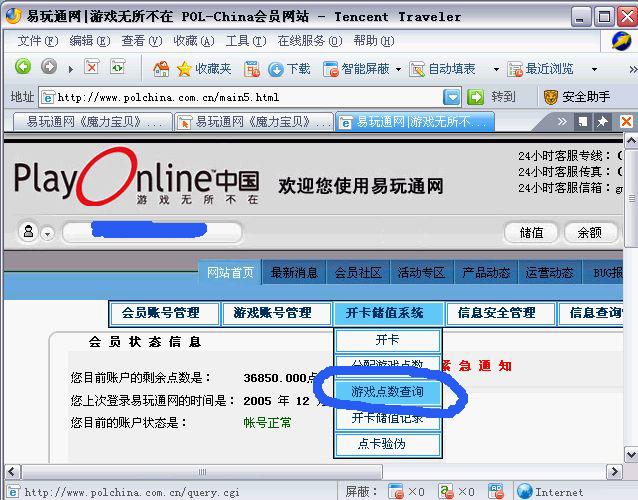Open 收藏夹 favorites star
This screenshot has width=638, height=500.
[x=204, y=69]
